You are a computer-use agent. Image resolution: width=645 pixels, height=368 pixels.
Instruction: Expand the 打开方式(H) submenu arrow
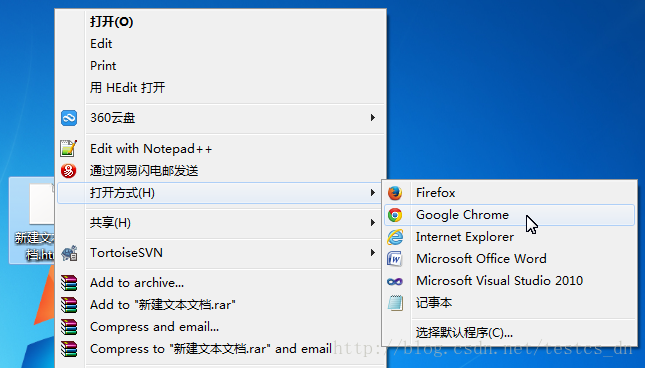(373, 192)
